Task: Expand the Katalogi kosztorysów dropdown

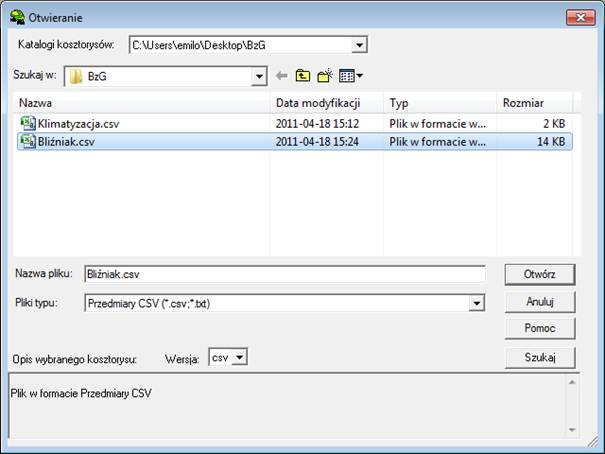Action: [359, 45]
